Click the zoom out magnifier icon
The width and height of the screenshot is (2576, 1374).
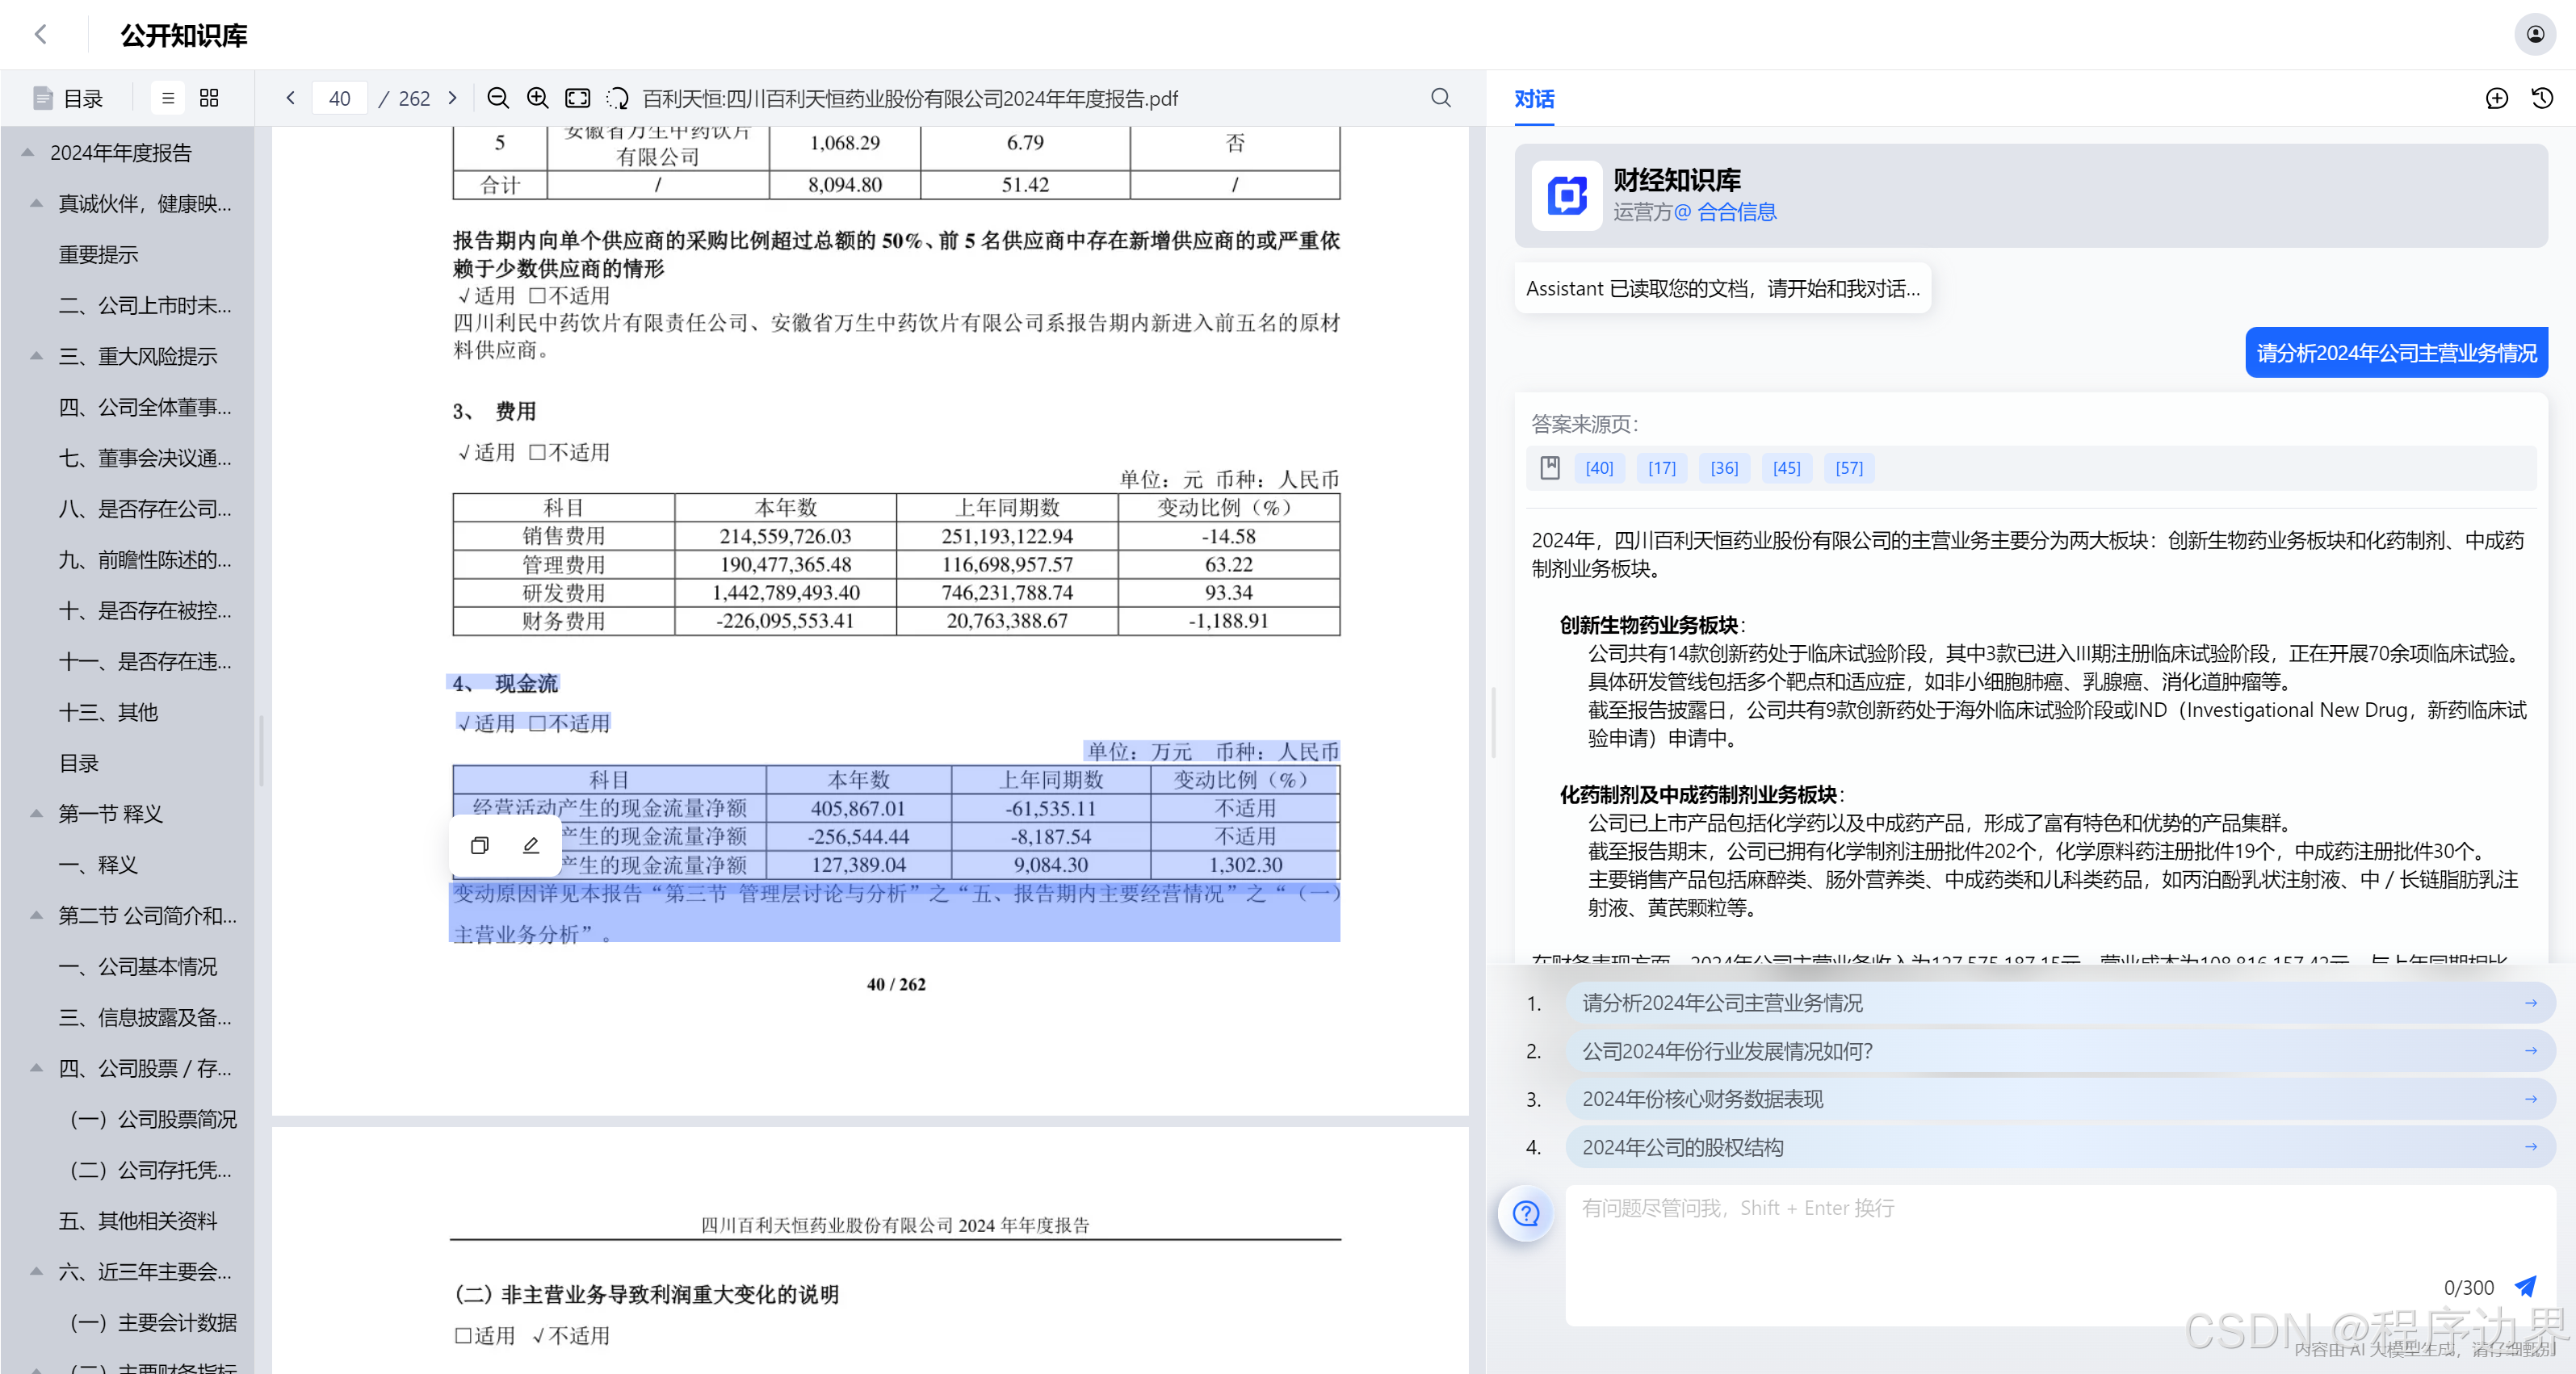pos(497,98)
